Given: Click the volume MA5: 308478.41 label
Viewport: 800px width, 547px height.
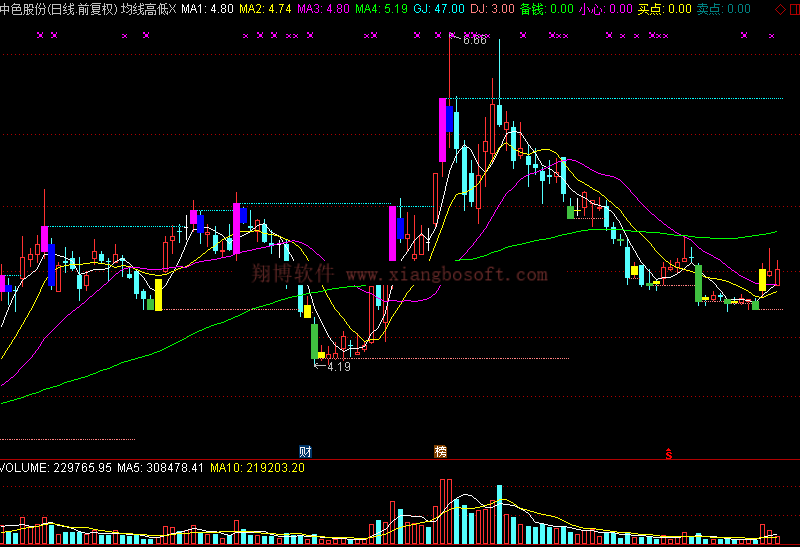Looking at the screenshot, I should click(160, 467).
